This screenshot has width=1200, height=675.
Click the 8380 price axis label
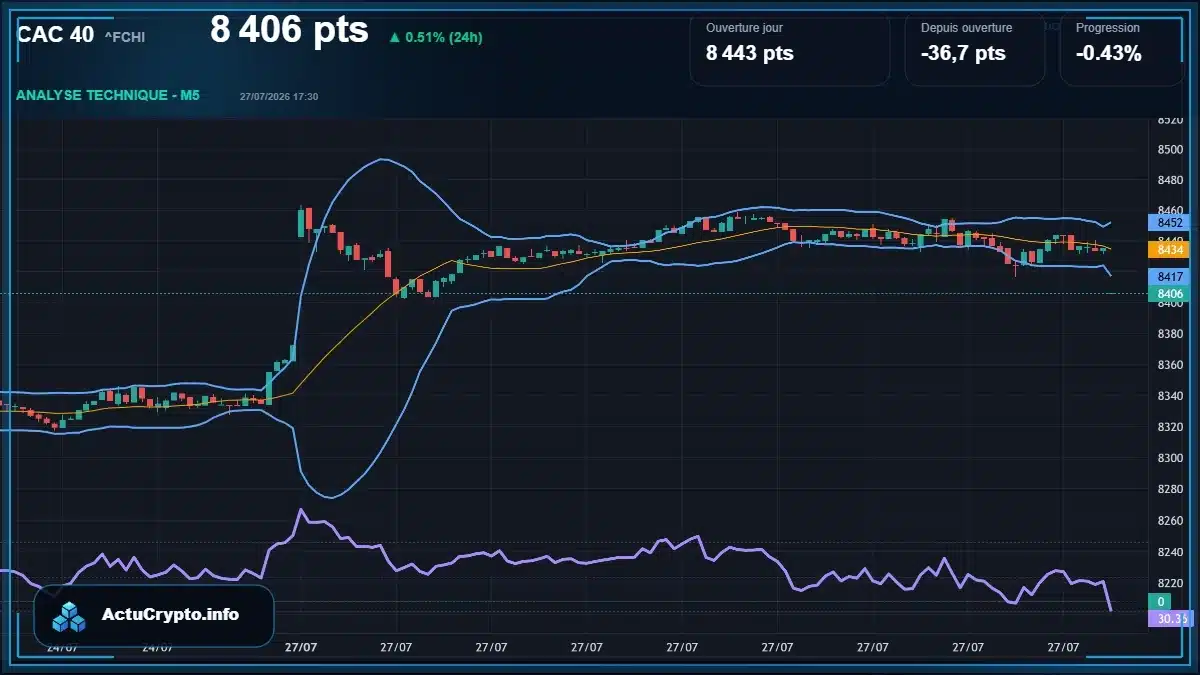coord(1170,334)
